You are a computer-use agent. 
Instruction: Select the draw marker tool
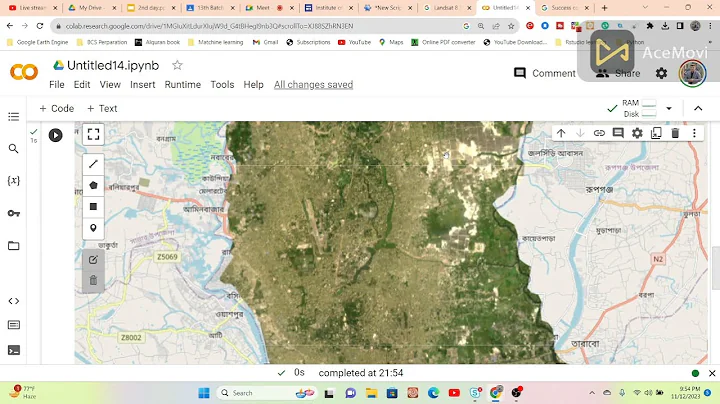click(x=93, y=228)
